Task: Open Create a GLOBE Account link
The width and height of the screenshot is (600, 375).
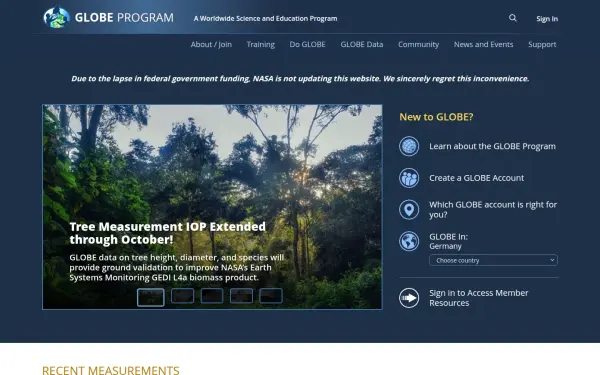Action: tap(476, 178)
